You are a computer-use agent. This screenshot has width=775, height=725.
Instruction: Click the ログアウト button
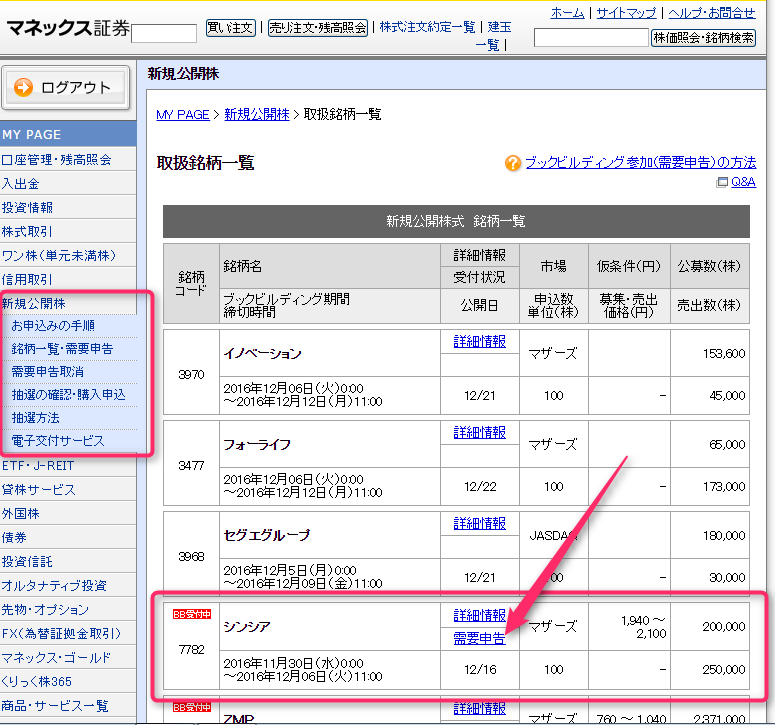(x=66, y=88)
